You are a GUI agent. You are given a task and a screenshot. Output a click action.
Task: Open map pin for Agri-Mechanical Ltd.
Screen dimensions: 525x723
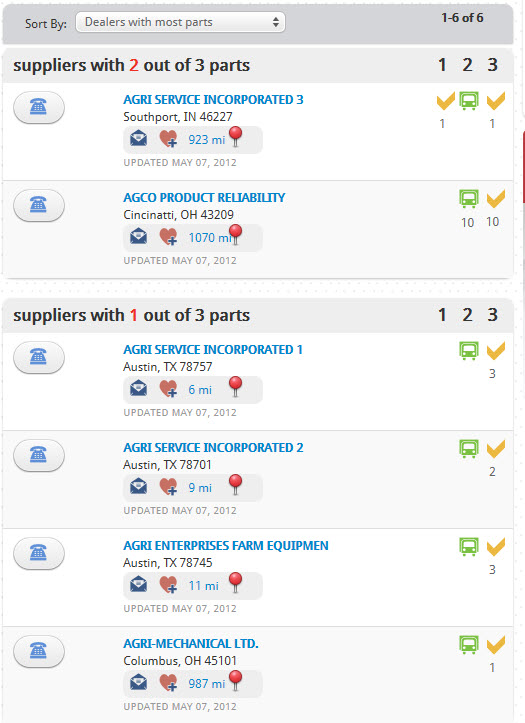point(236,681)
